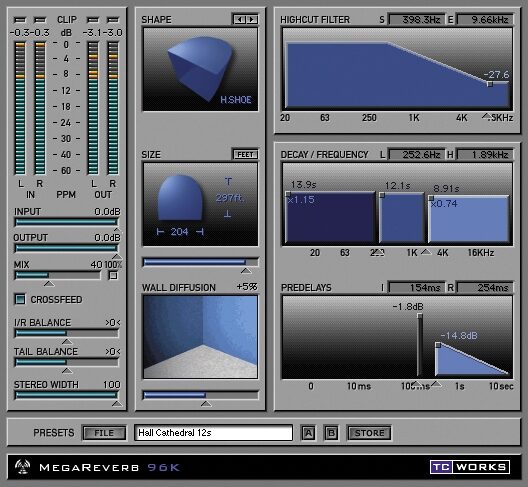Click the H.SHOE room shape preview
Screen dimensions: 528x487
(200, 69)
